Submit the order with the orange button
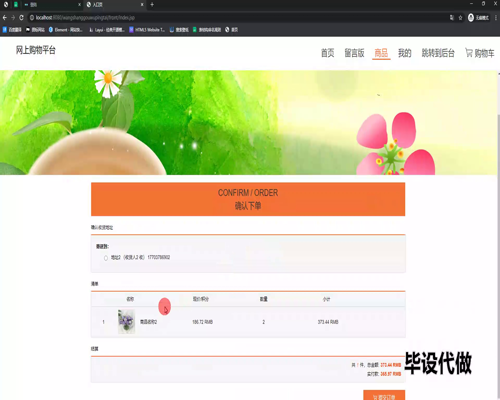Viewport: 500px width, 400px height. (384, 396)
